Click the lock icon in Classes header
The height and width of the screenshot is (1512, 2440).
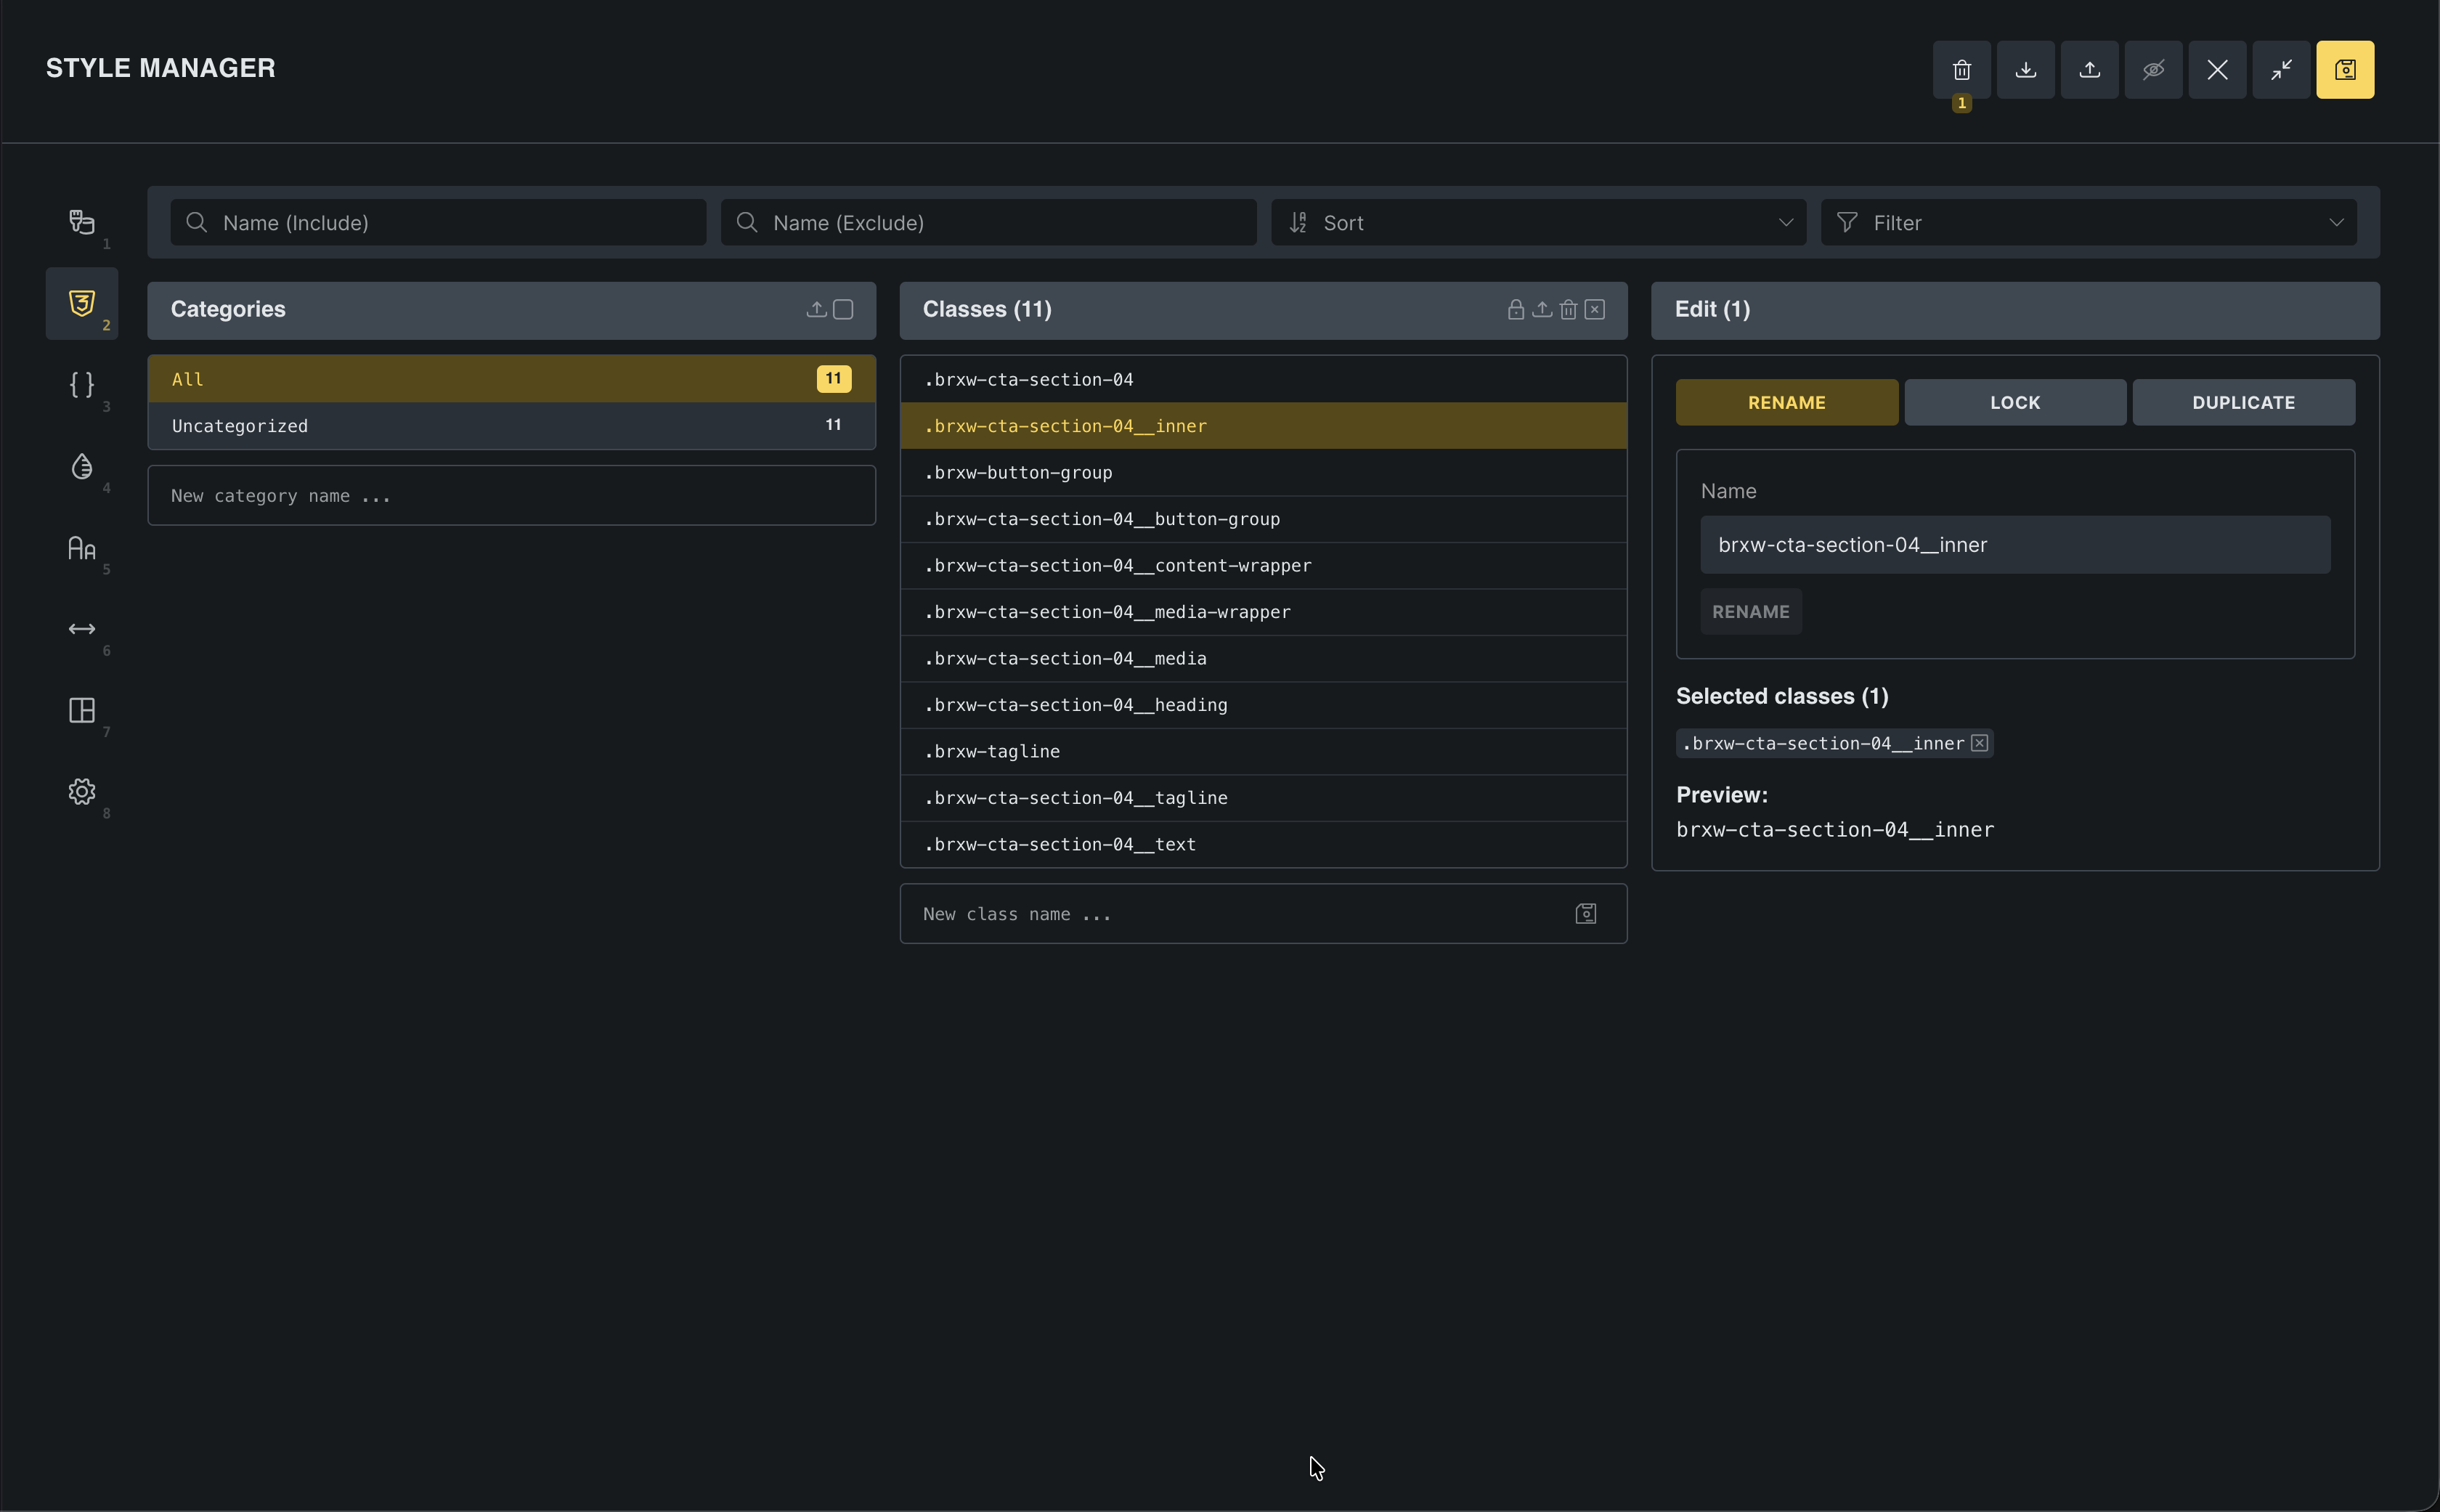tap(1515, 310)
